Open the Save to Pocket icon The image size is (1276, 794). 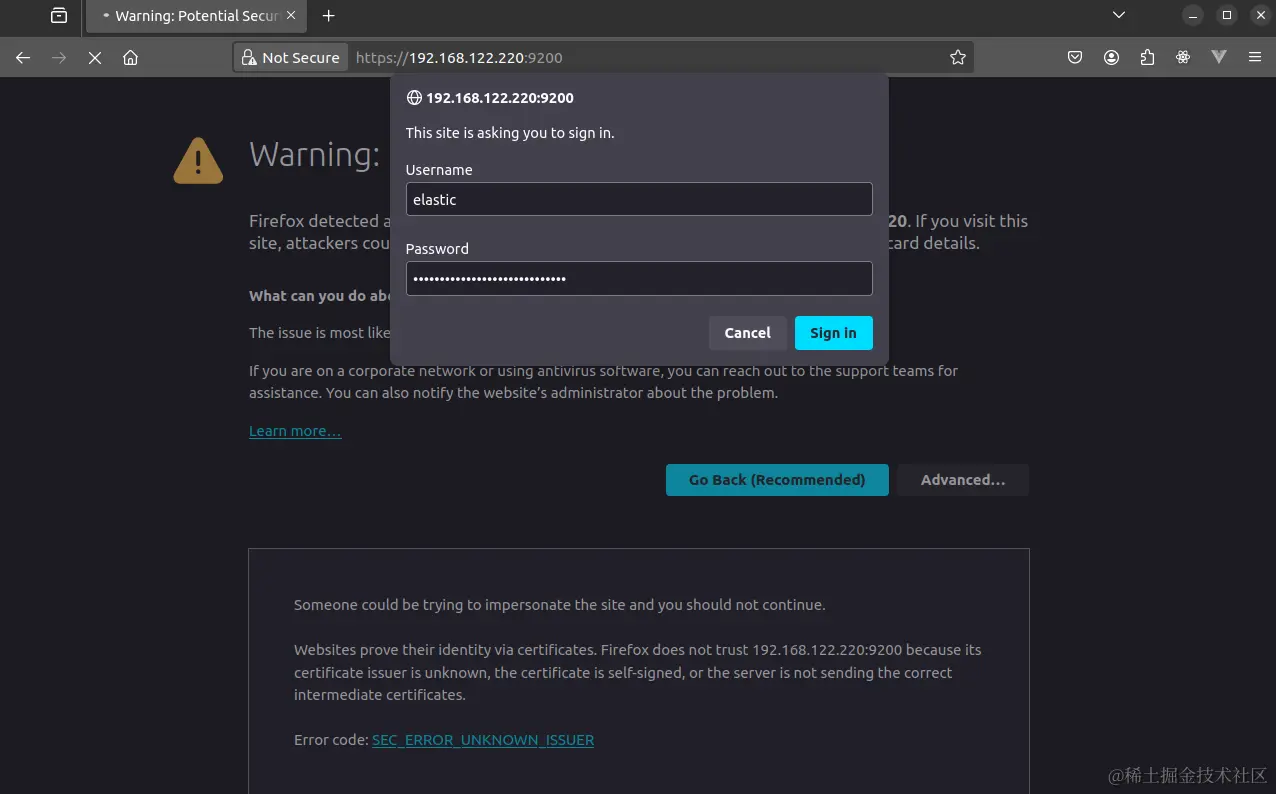tap(1075, 58)
